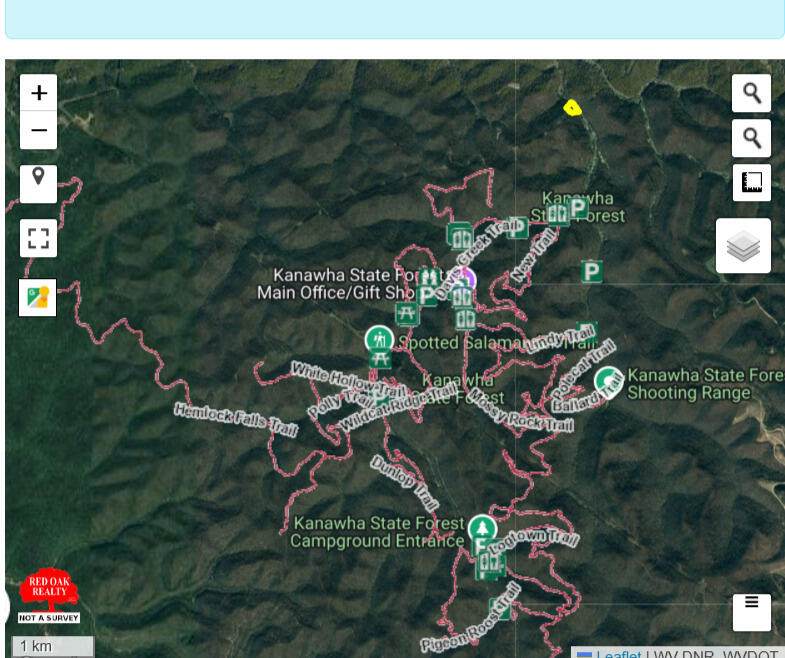Zoom out of the map
This screenshot has height=658, width=785.
[x=39, y=130]
